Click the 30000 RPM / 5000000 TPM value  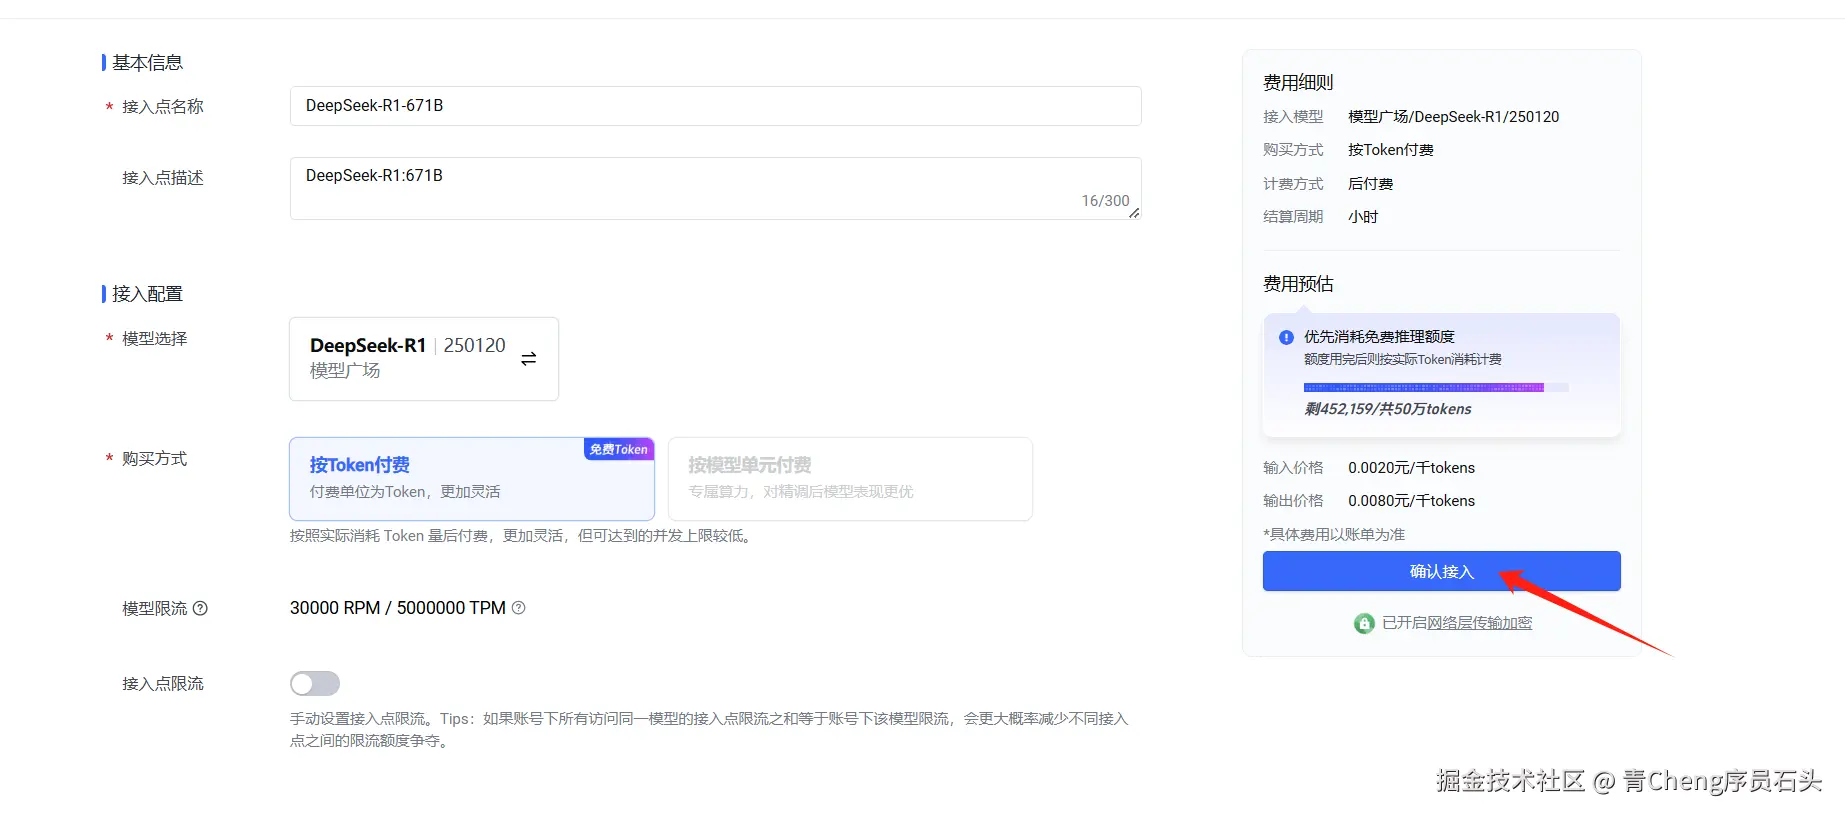[x=398, y=608]
